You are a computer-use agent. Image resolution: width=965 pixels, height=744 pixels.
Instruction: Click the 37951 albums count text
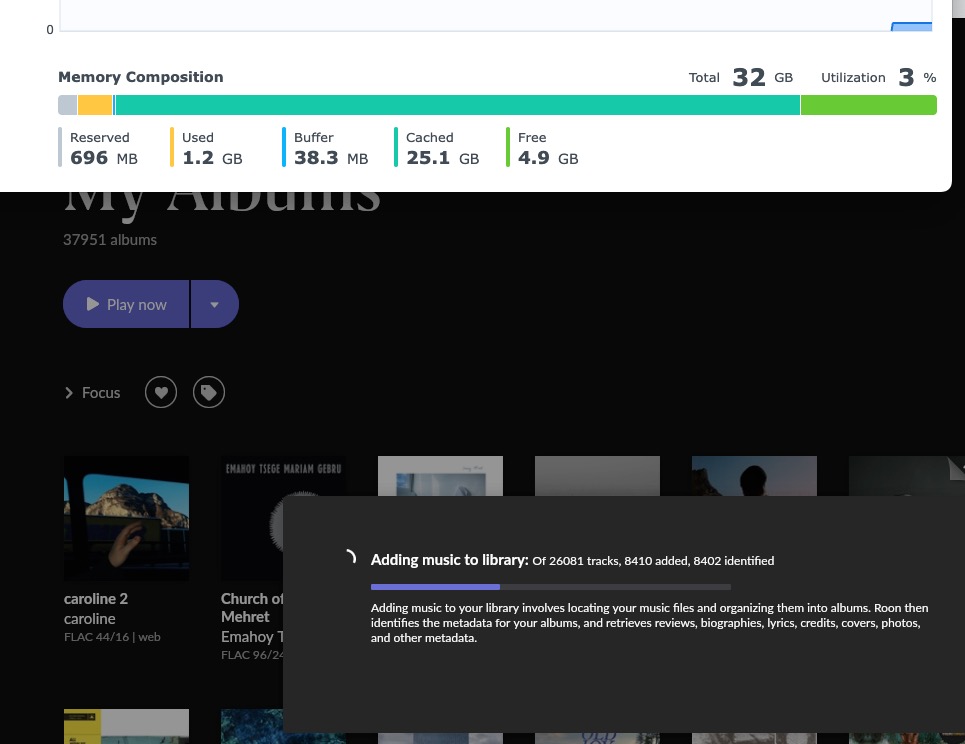coord(110,240)
